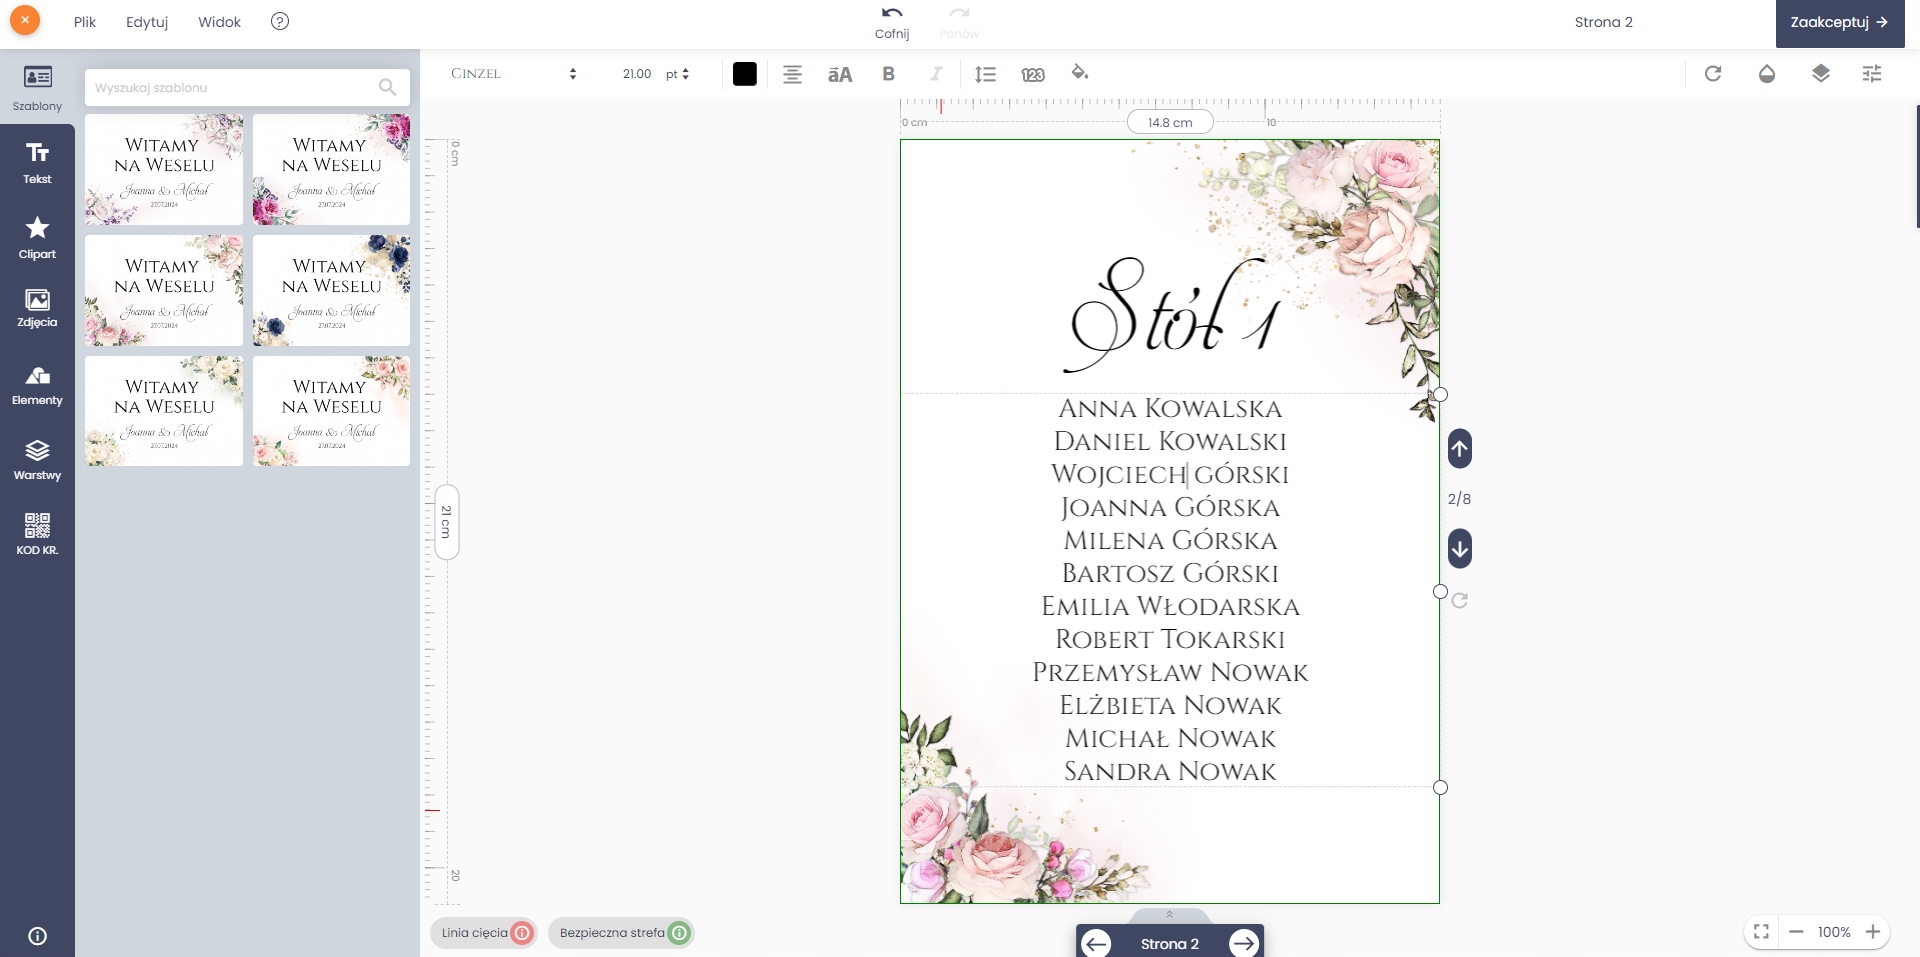Toggle Linia cięcia cut line display
The height and width of the screenshot is (957, 1920).
coord(485,933)
